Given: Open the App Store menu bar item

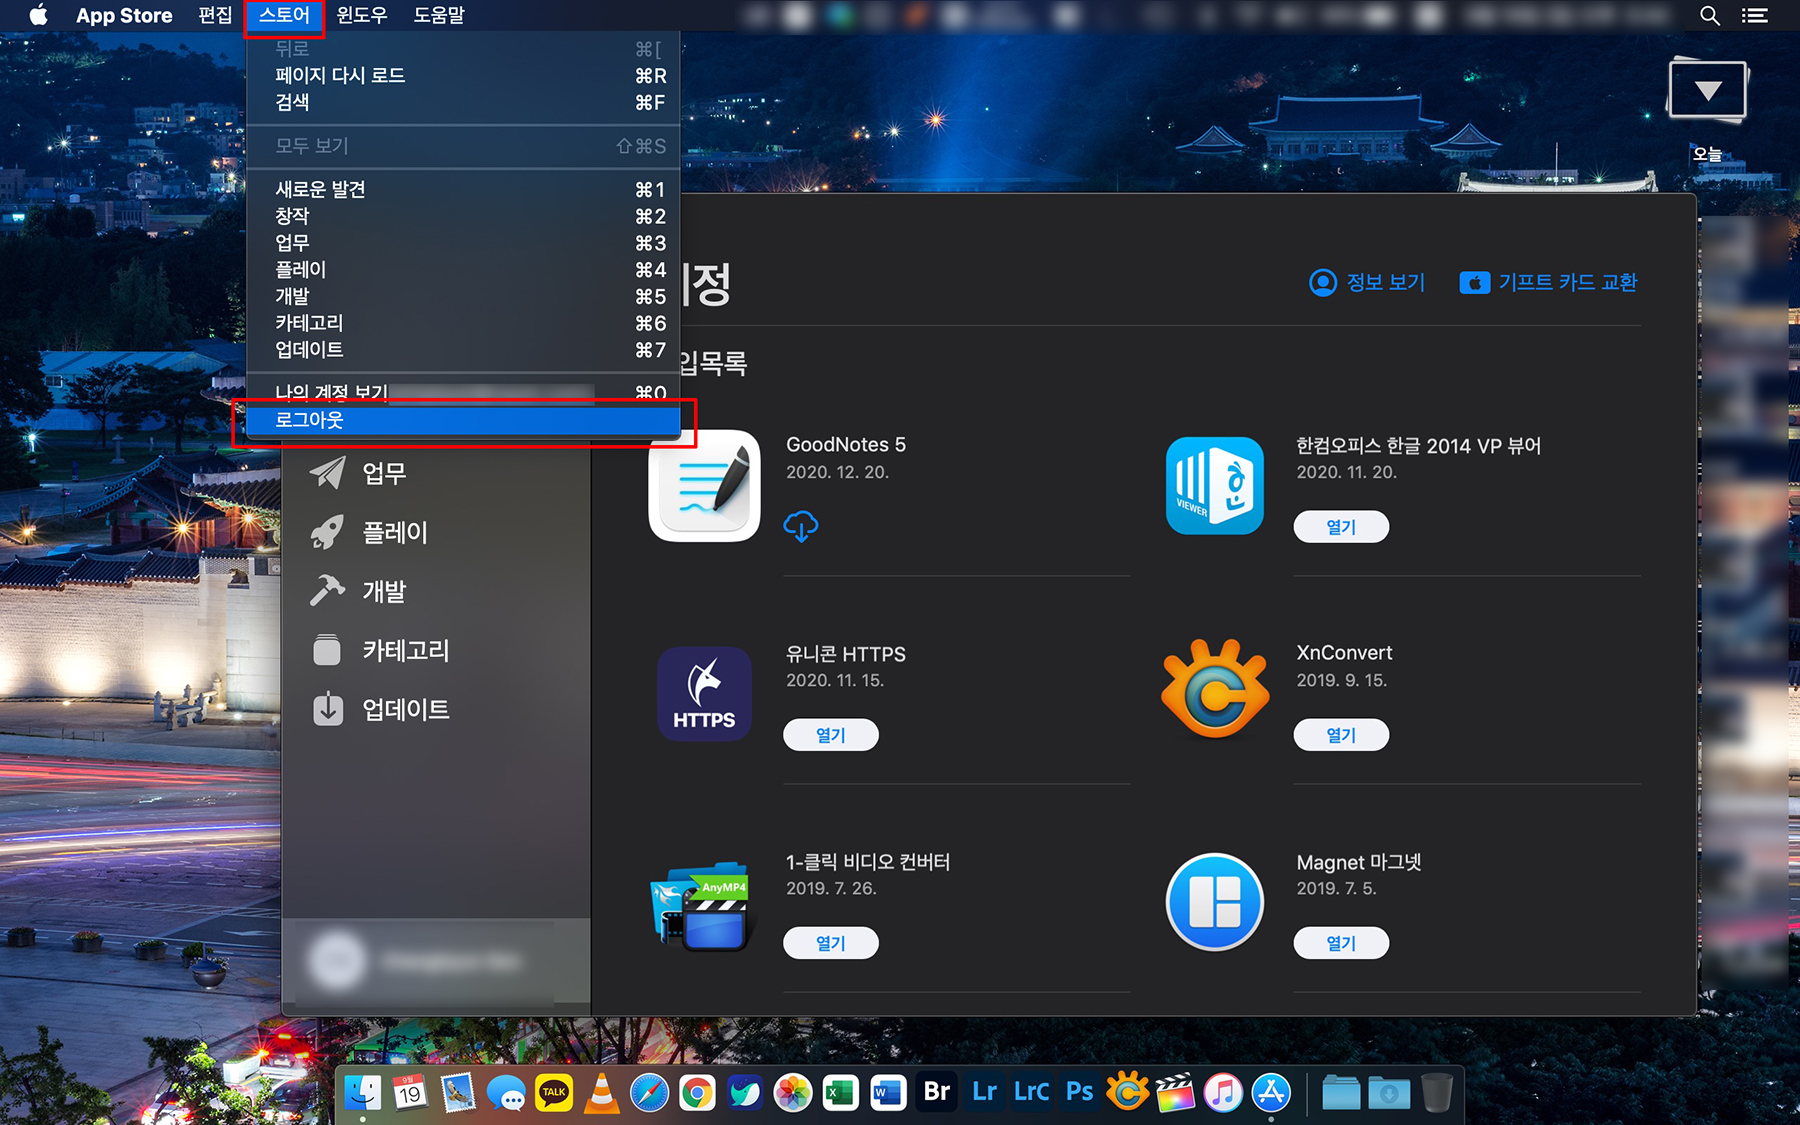Looking at the screenshot, I should [x=124, y=15].
